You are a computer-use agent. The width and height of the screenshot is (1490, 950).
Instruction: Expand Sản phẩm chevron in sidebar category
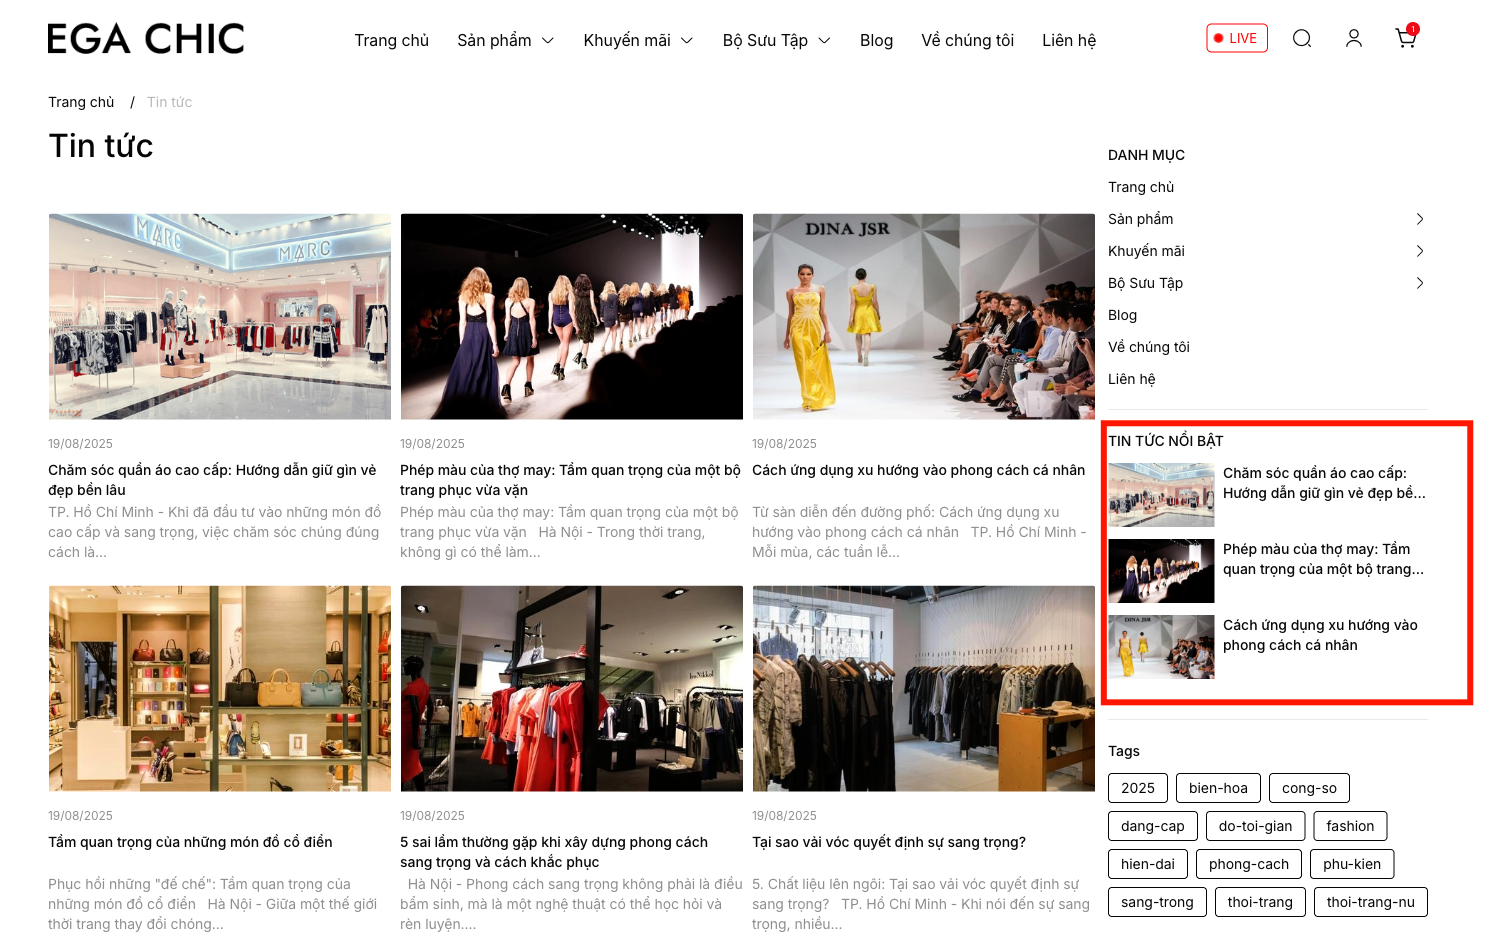[x=1419, y=219]
